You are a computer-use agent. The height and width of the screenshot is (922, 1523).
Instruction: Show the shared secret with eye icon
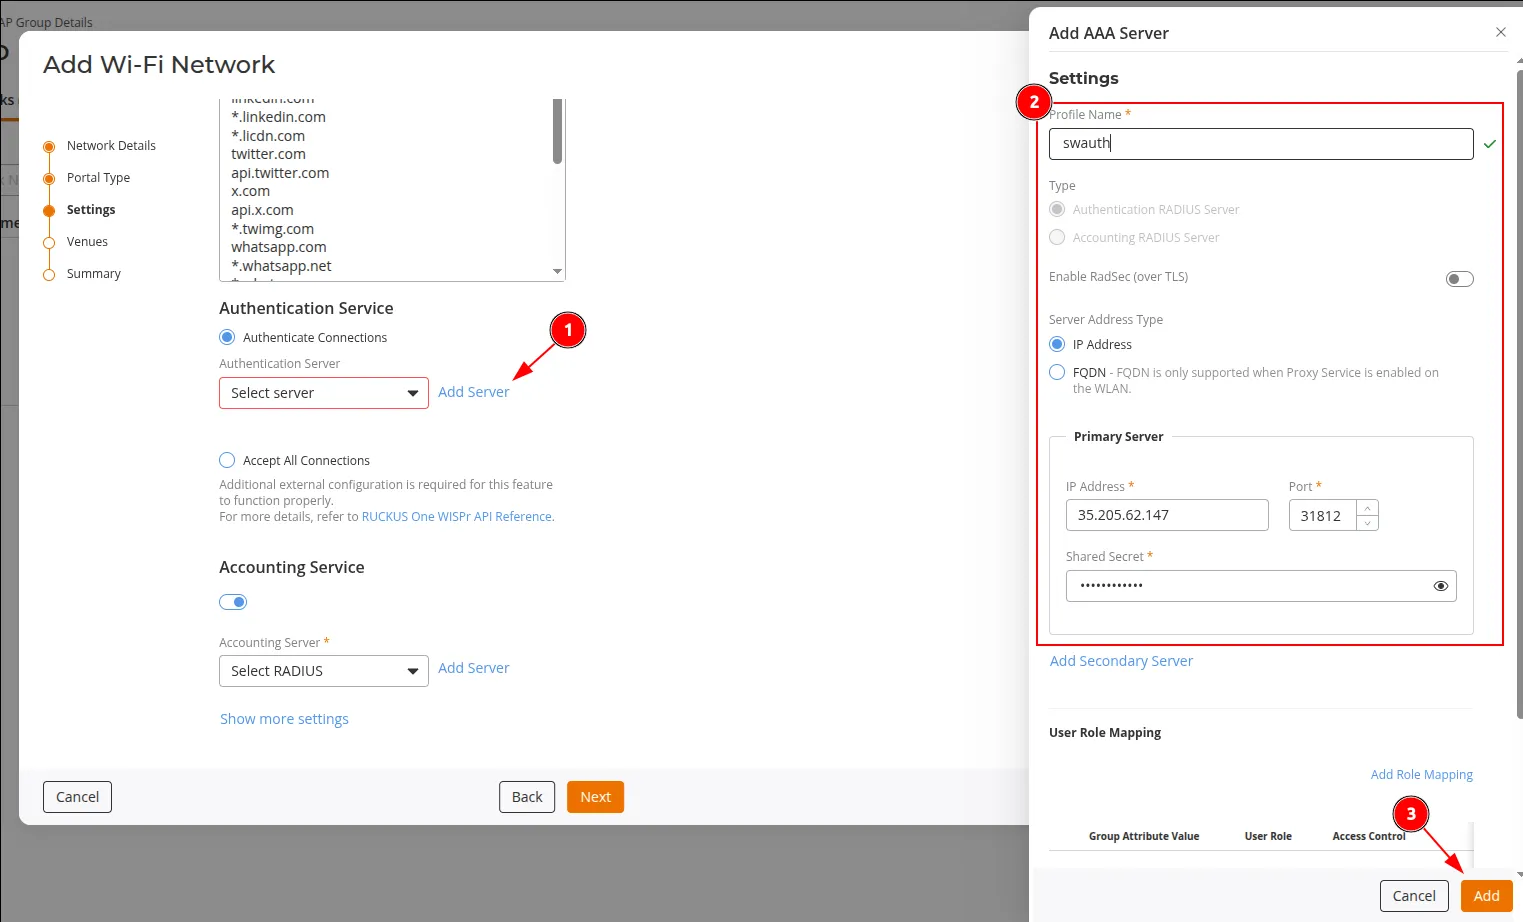[1440, 586]
